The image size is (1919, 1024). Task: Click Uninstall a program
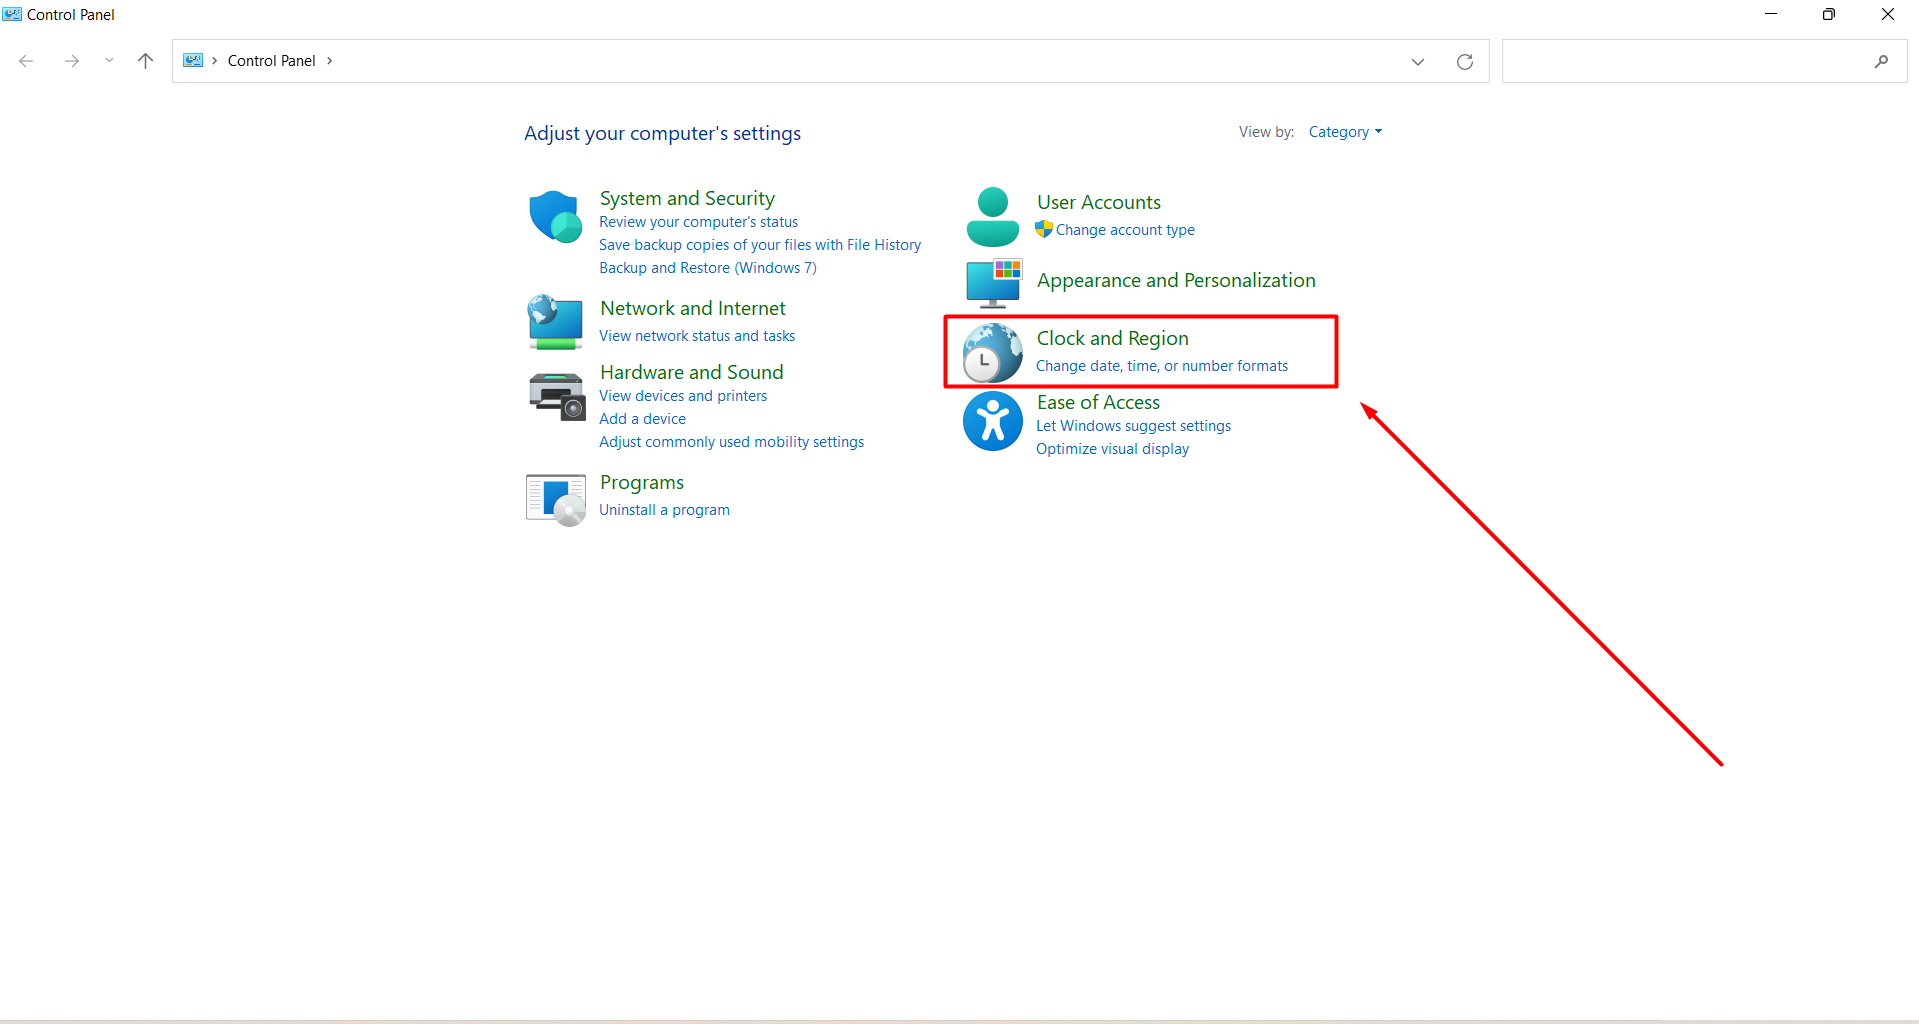click(664, 510)
